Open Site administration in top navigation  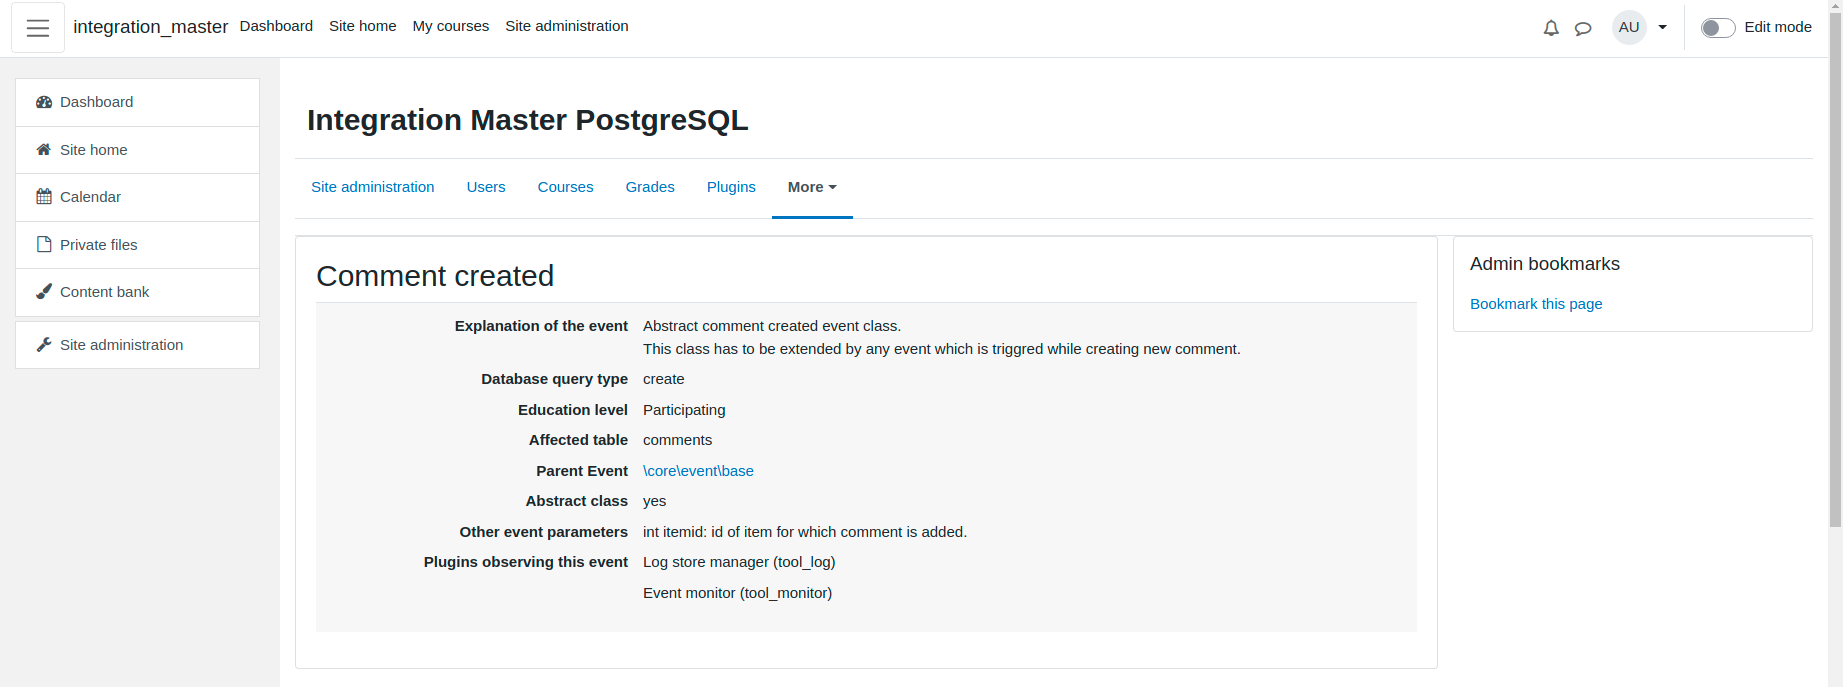coord(567,26)
